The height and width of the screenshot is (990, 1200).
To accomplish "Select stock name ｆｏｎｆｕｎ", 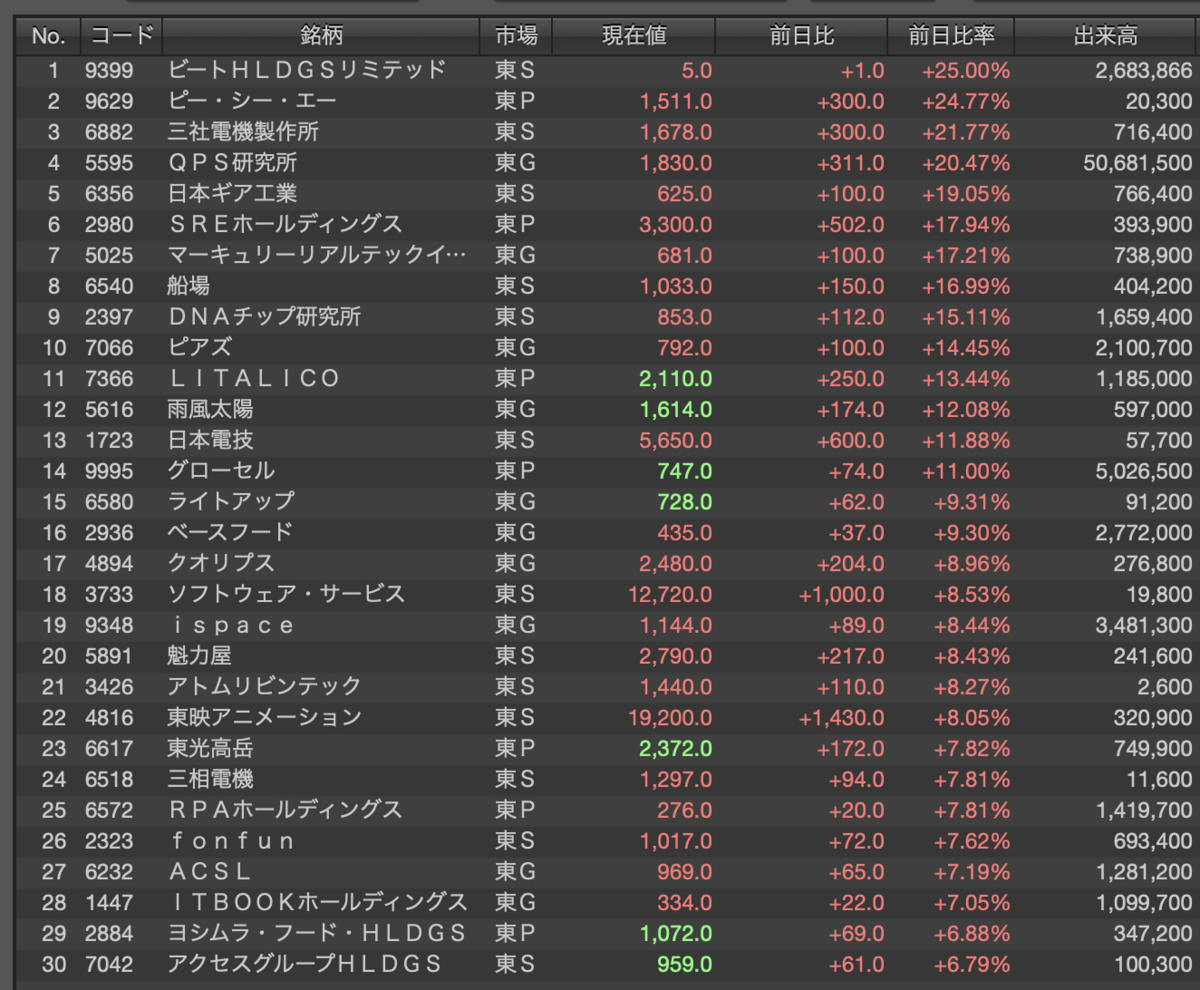I will (x=232, y=841).
